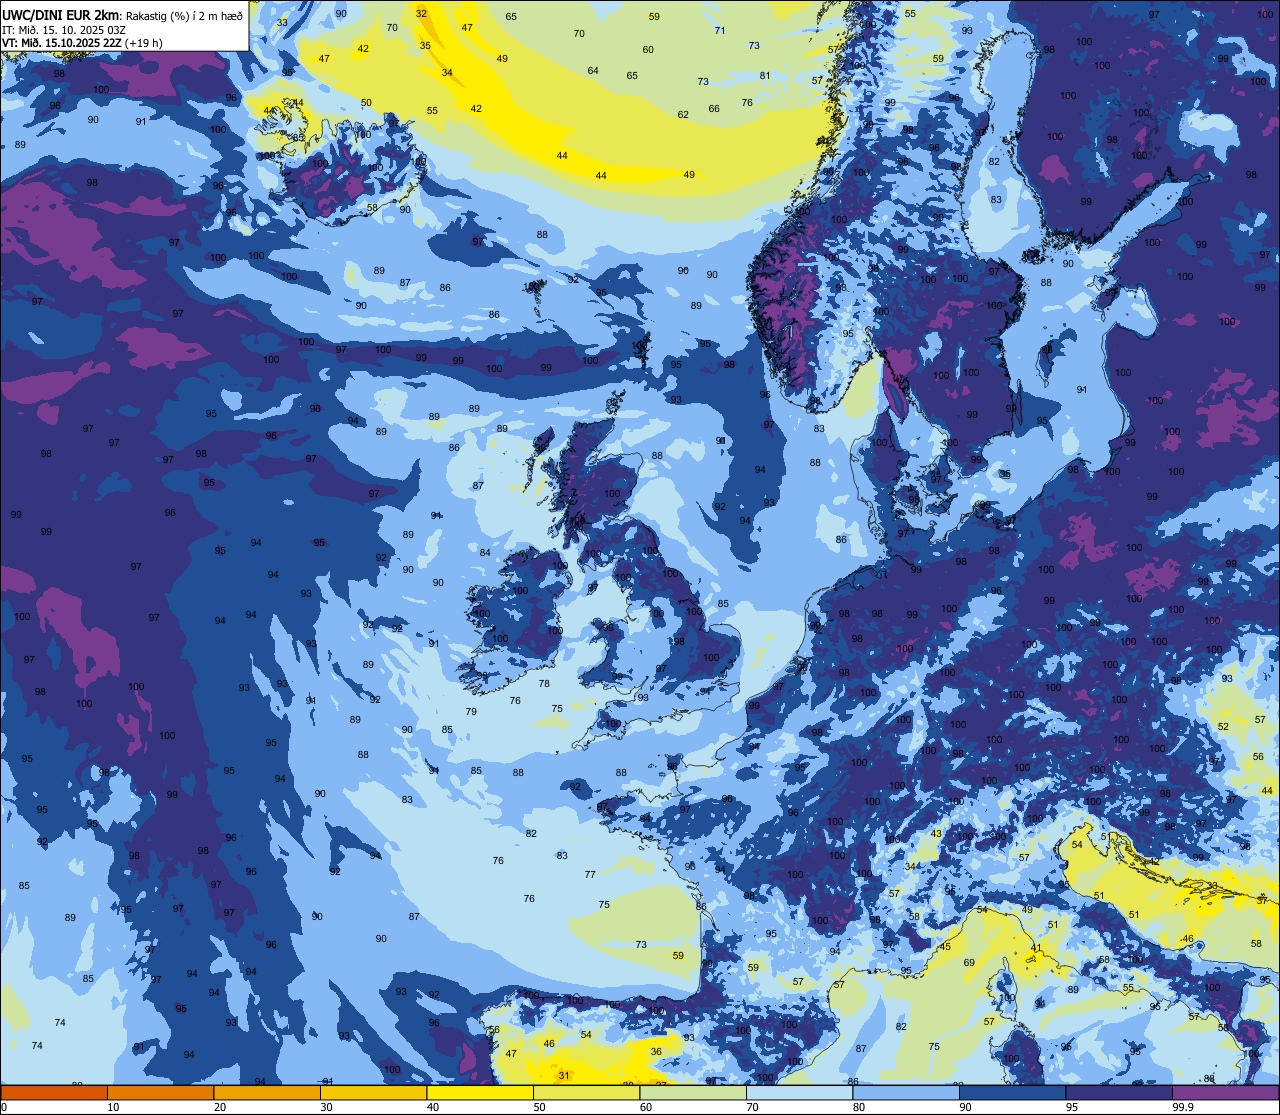
Task: Click the 0–10 dark orange legend swatch
Action: coord(54,1092)
